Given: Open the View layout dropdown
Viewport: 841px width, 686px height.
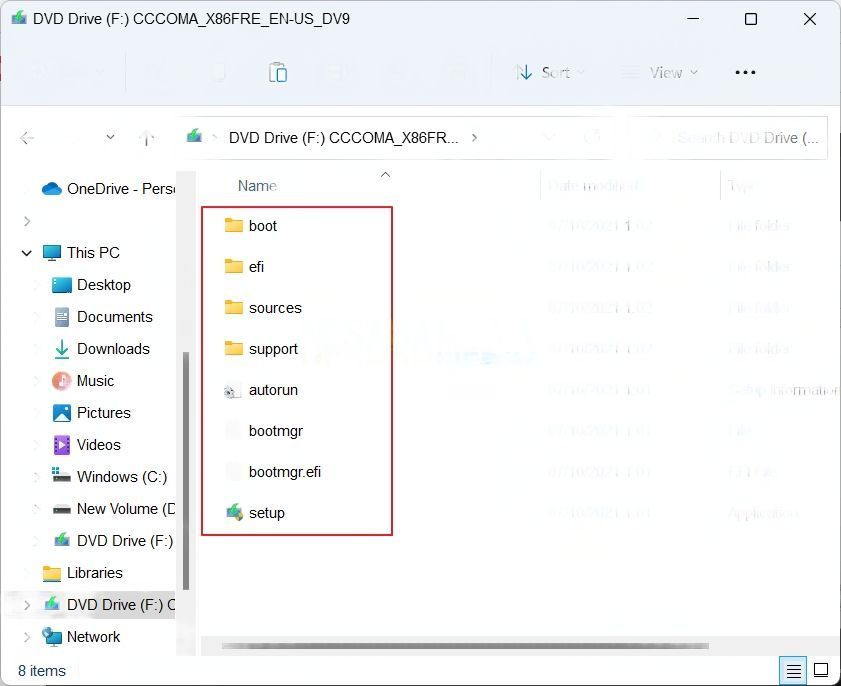Looking at the screenshot, I should [x=660, y=72].
